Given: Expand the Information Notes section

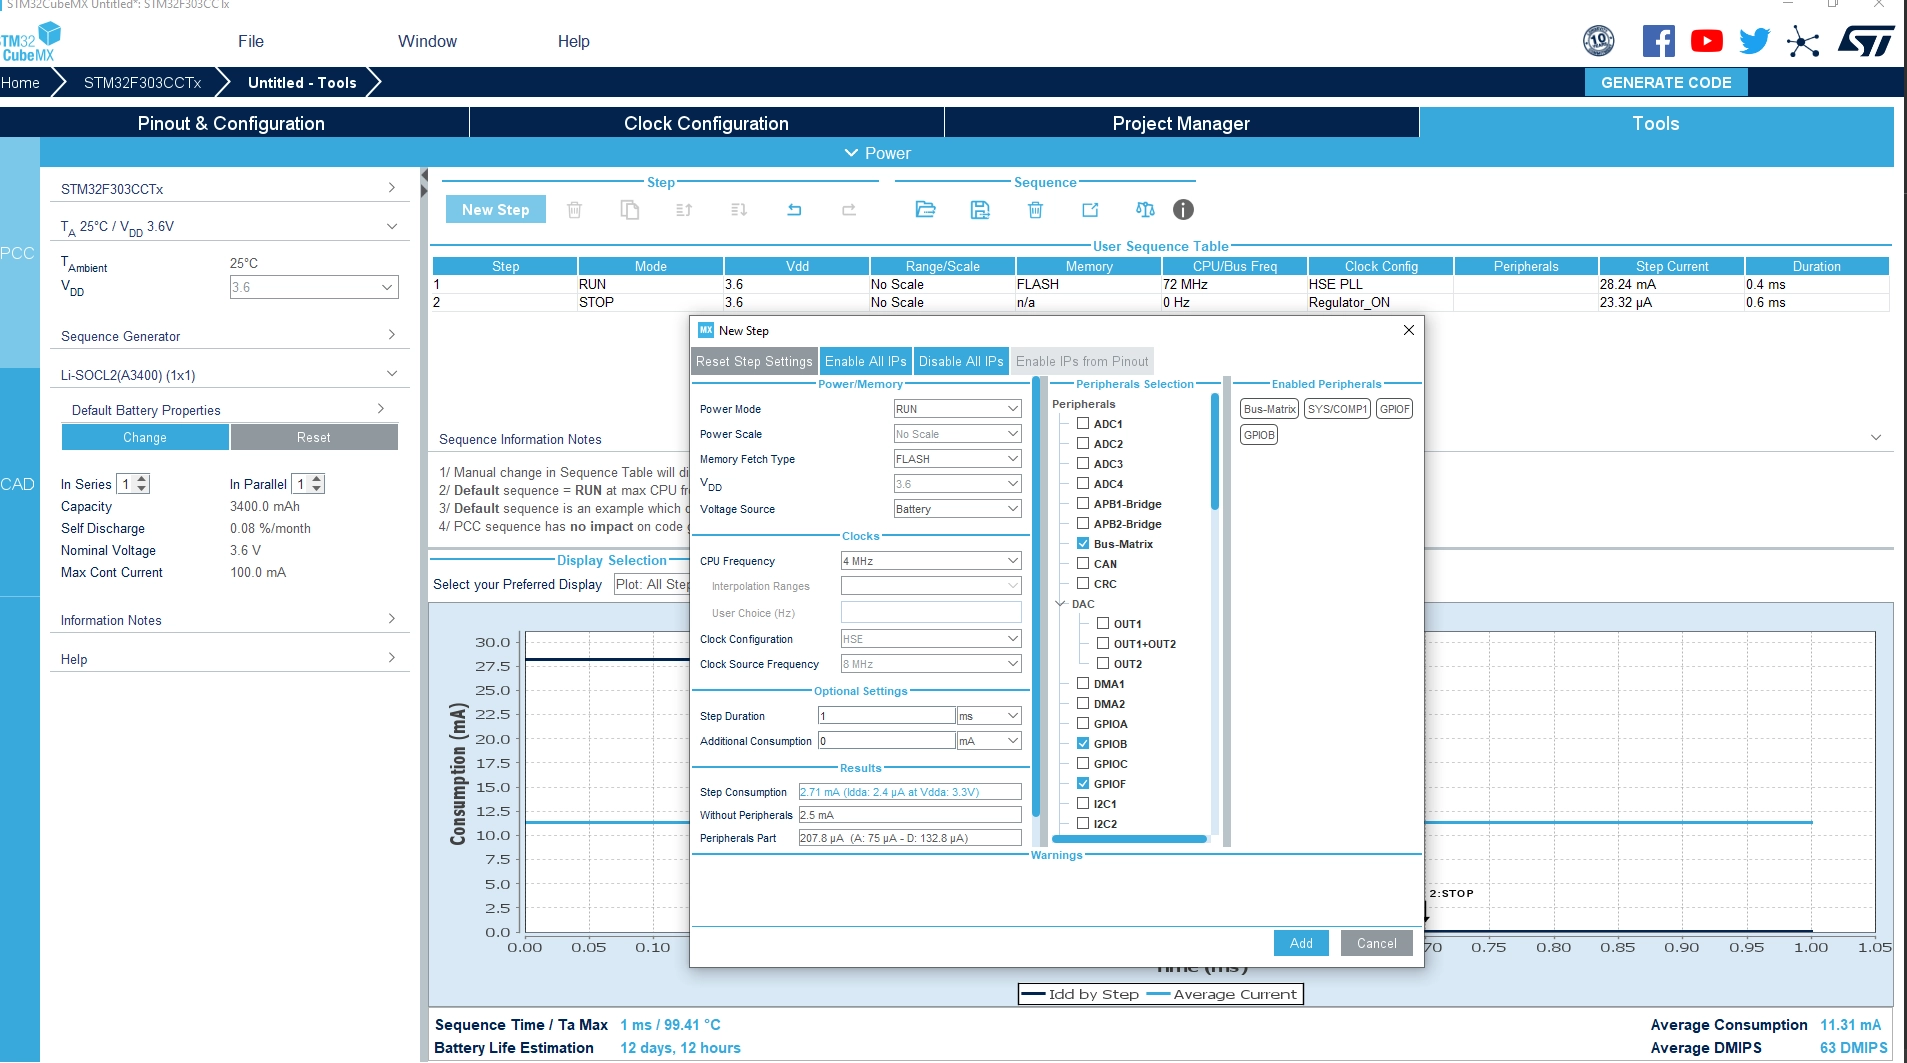Looking at the screenshot, I should (229, 620).
